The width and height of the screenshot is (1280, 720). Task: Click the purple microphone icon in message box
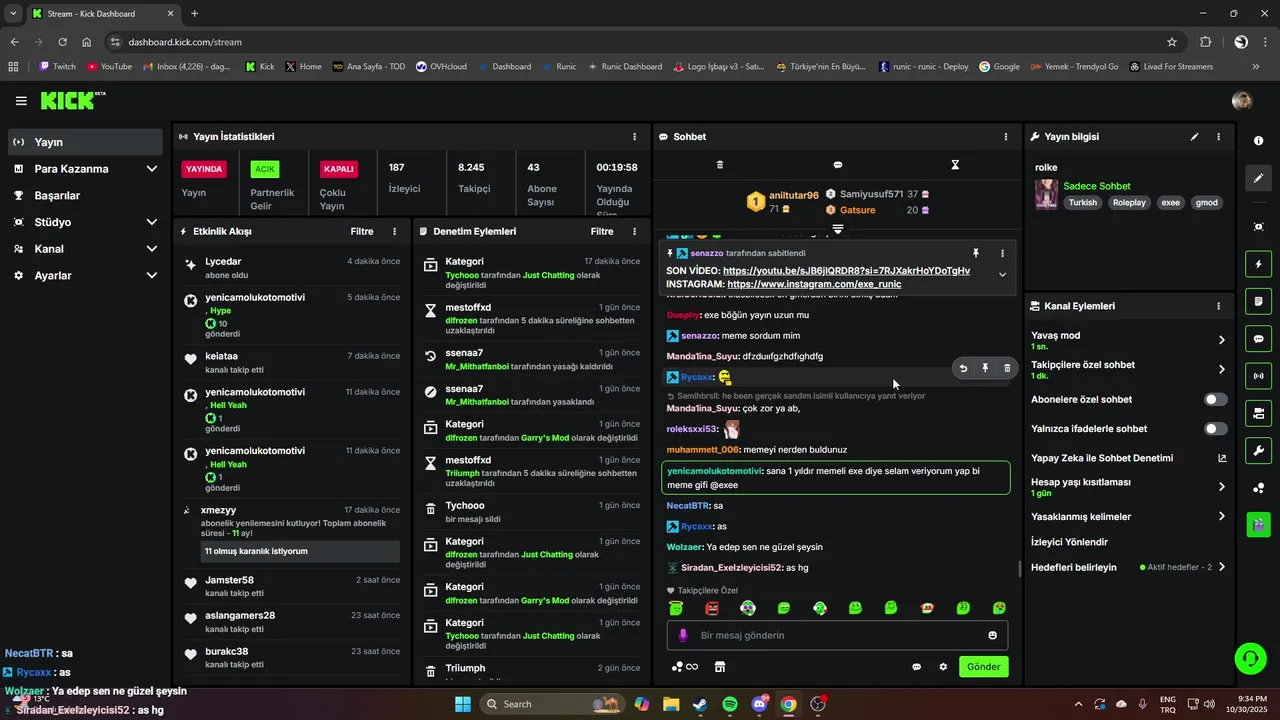point(684,635)
